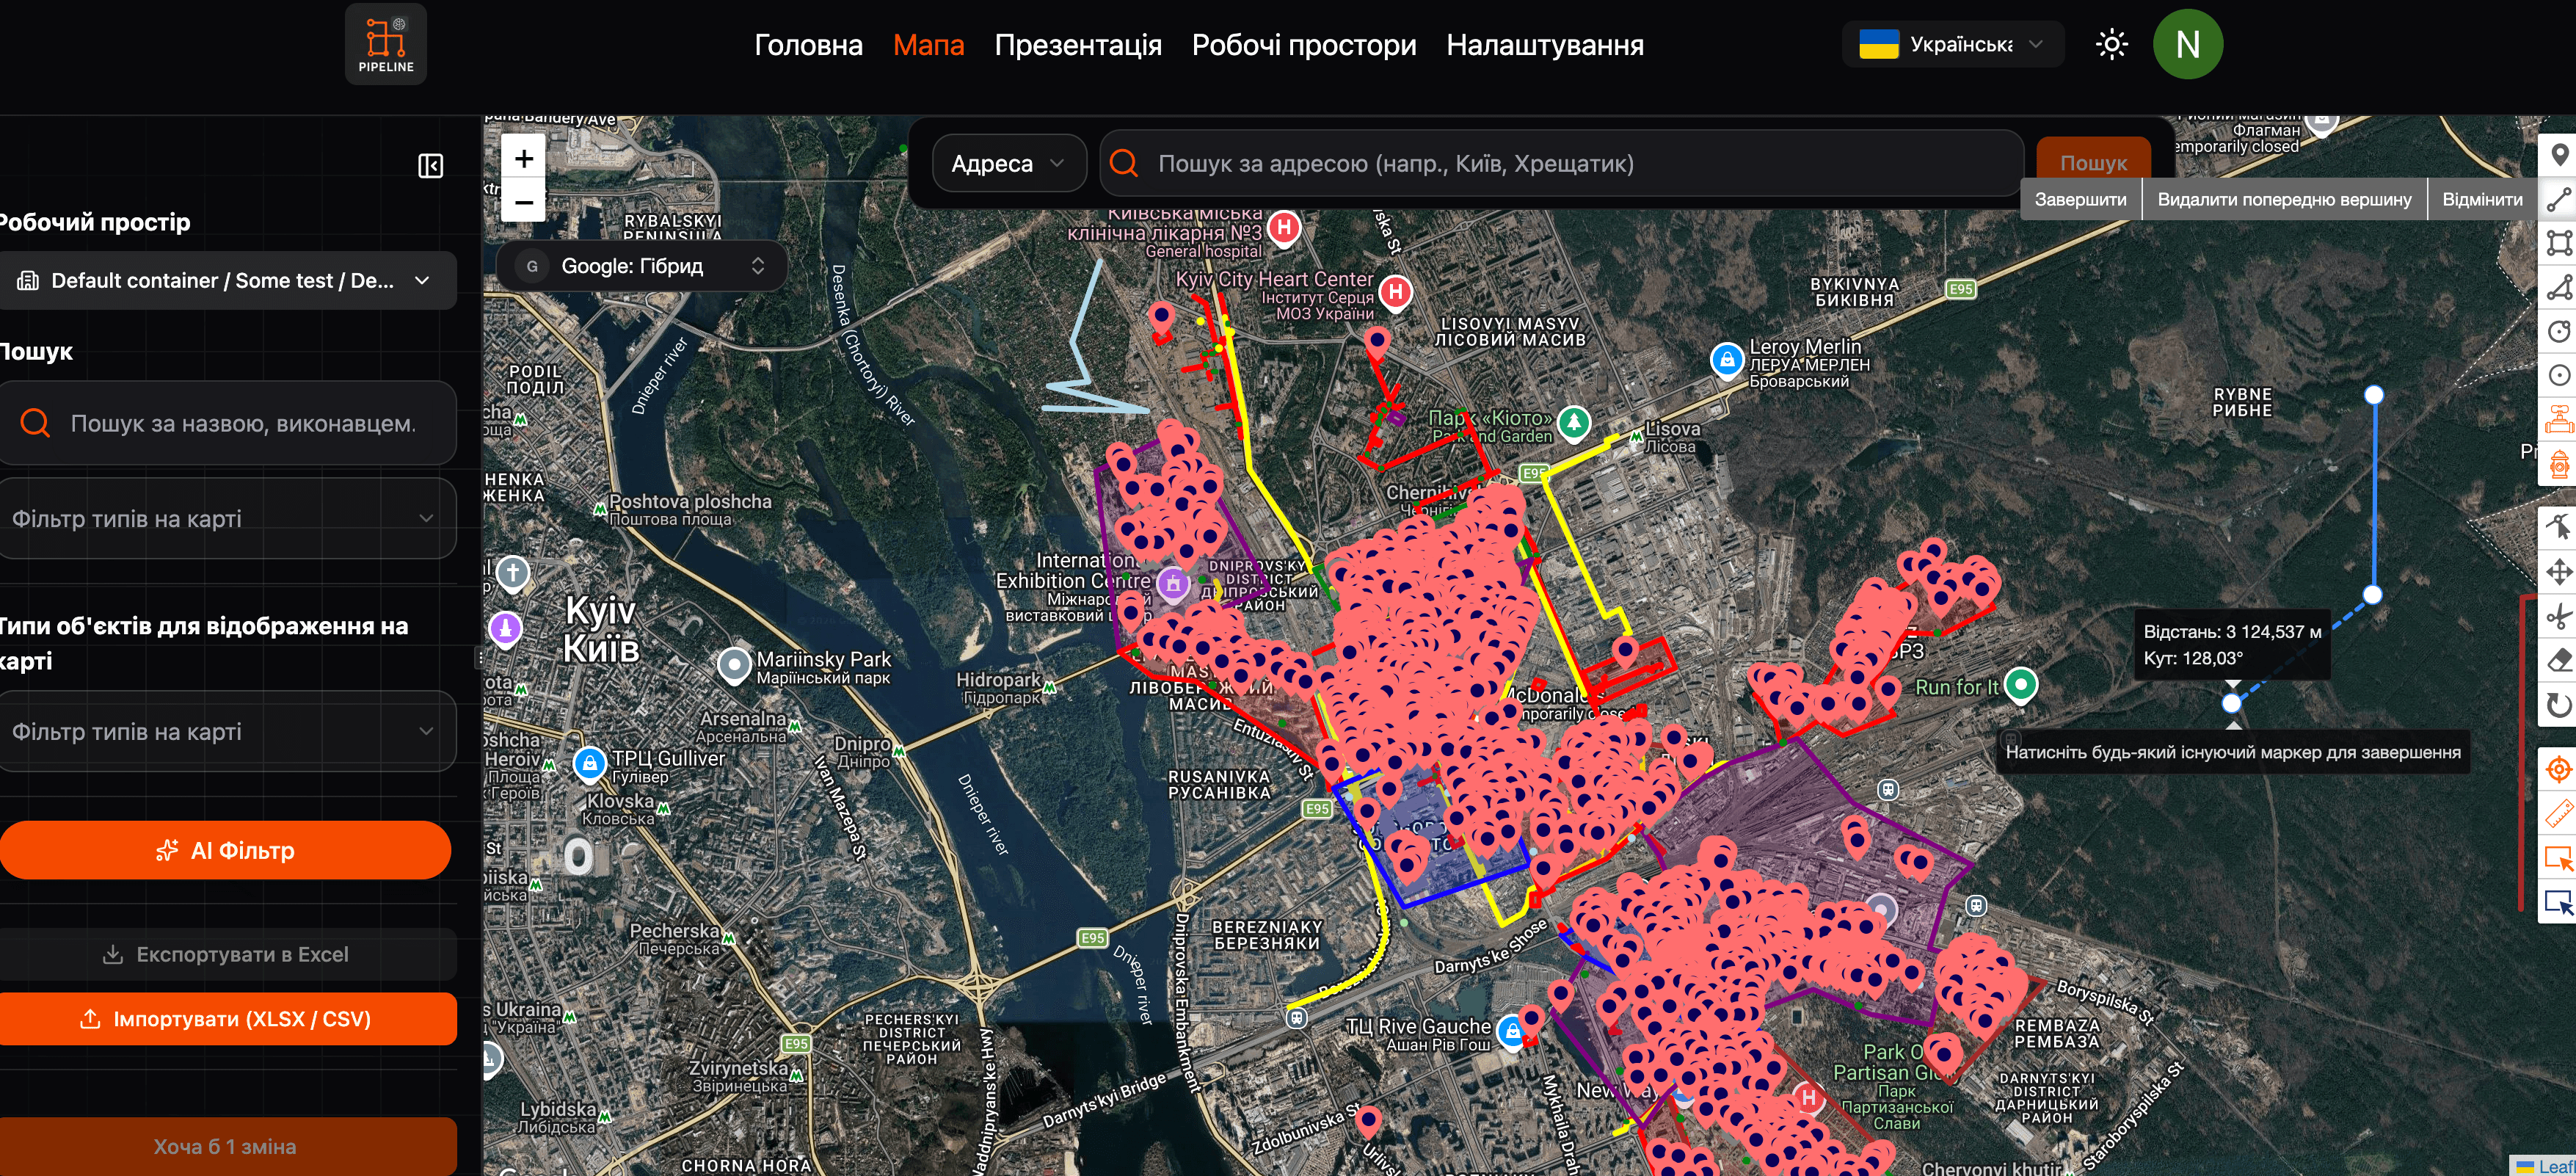Screen dimensions: 2576x1176
Task: Pick the pipeline valve tool
Action: [2559, 419]
